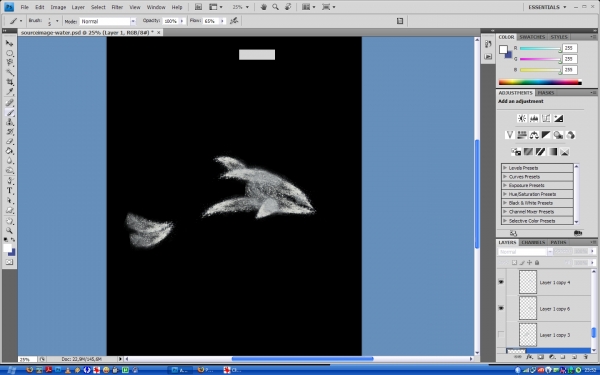Show Layer 1 copy 3
The width and height of the screenshot is (600, 375).
[501, 335]
